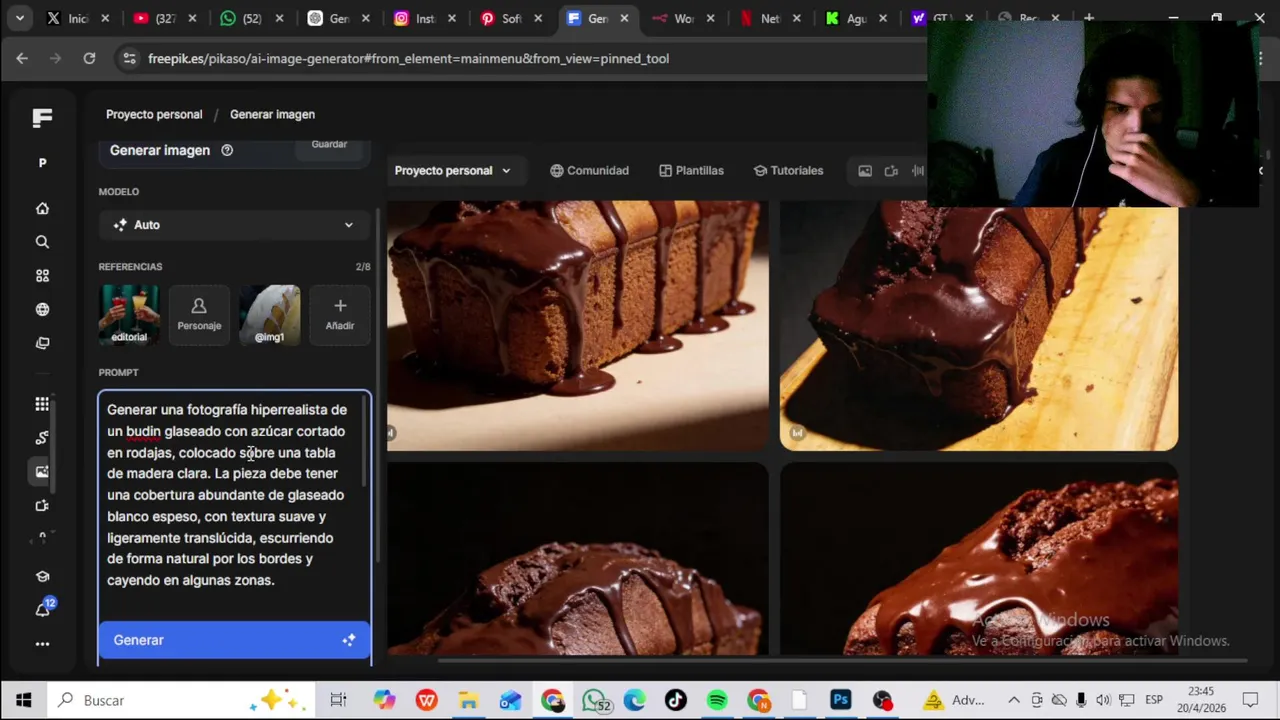This screenshot has height=720, width=1280.
Task: Click the Freepik logo icon
Action: click(x=42, y=118)
